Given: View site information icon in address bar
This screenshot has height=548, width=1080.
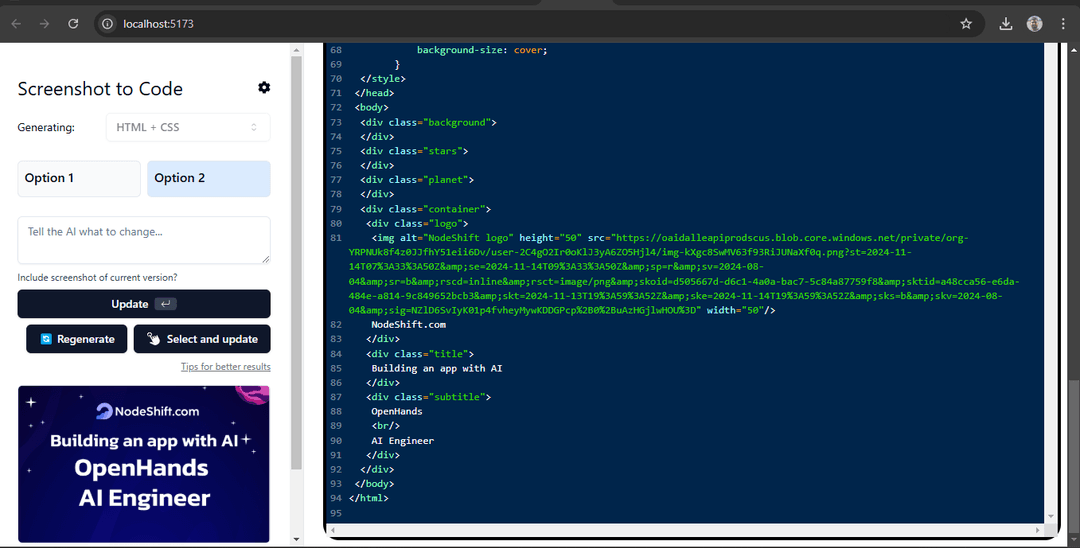Looking at the screenshot, I should coord(107,23).
